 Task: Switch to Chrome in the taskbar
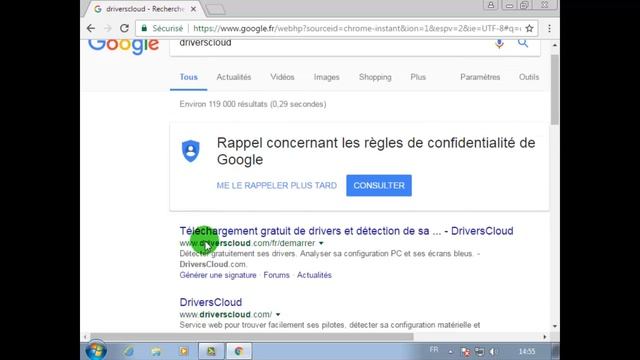pyautogui.click(x=239, y=351)
